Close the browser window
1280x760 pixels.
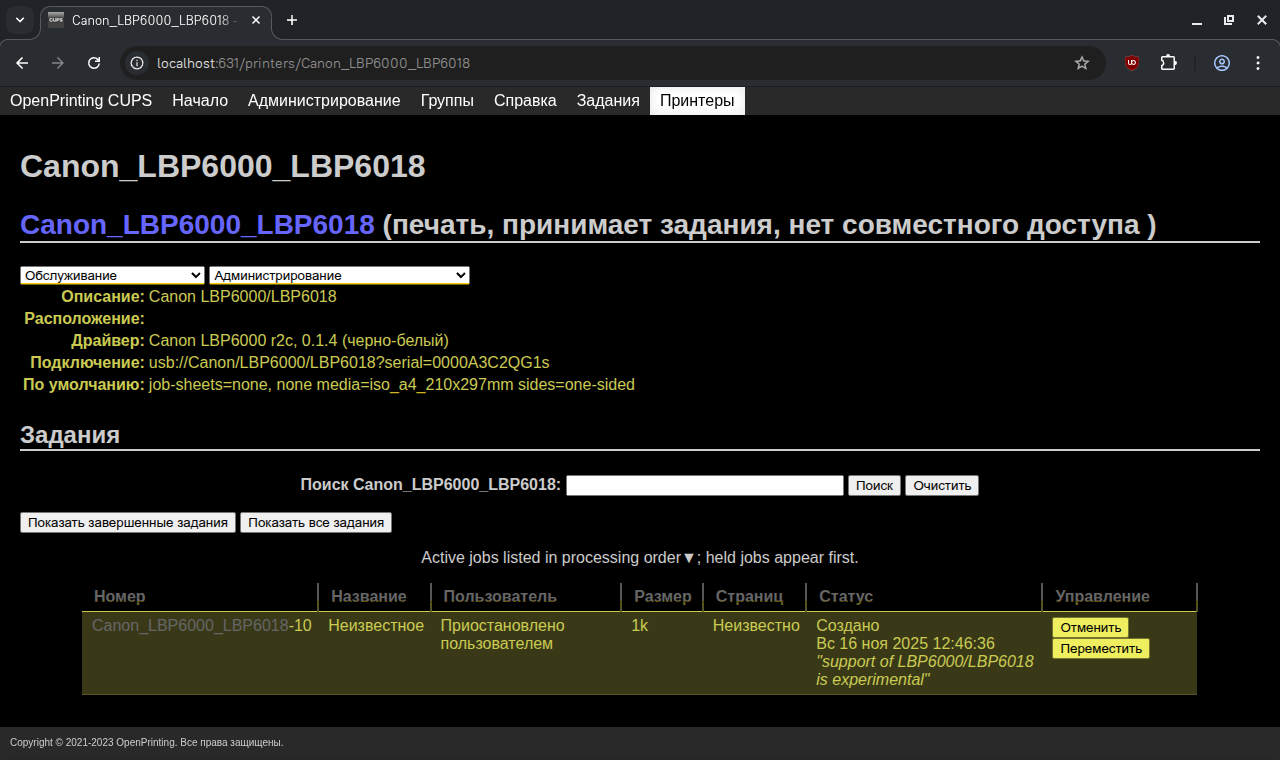[1260, 20]
